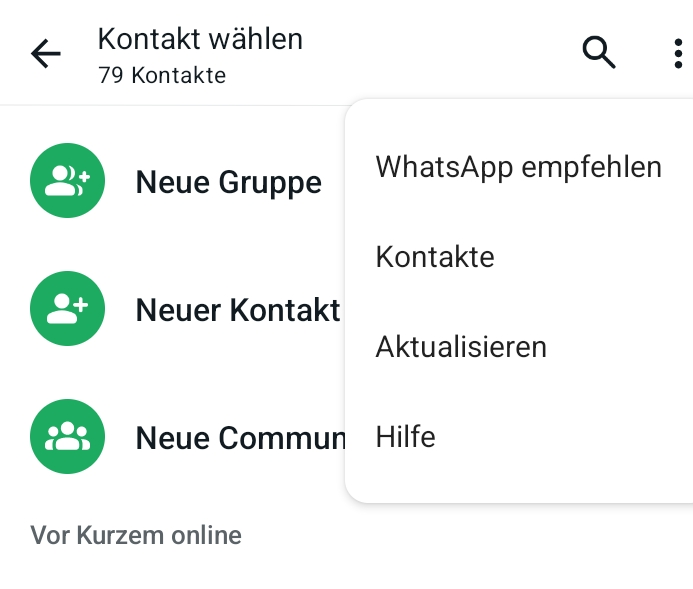Tap empty toolbar space between title and search
The image size is (693, 589).
tap(440, 54)
